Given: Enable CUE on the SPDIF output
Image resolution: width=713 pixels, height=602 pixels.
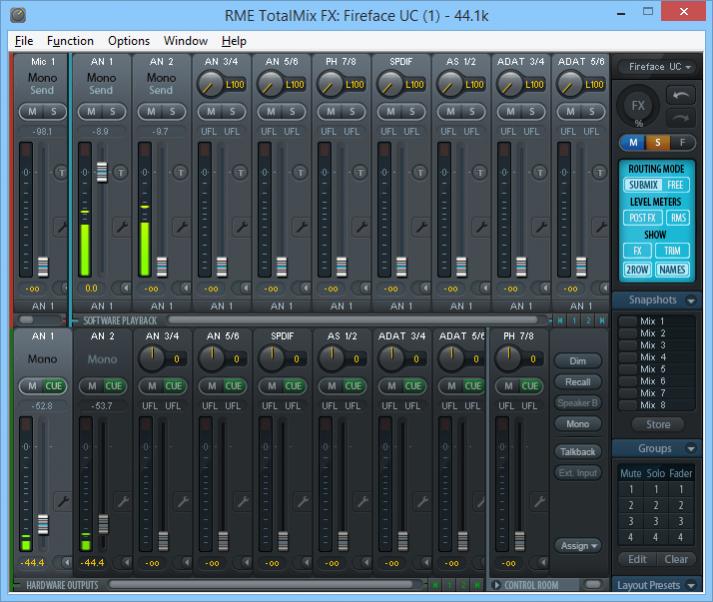Looking at the screenshot, I should (x=293, y=386).
